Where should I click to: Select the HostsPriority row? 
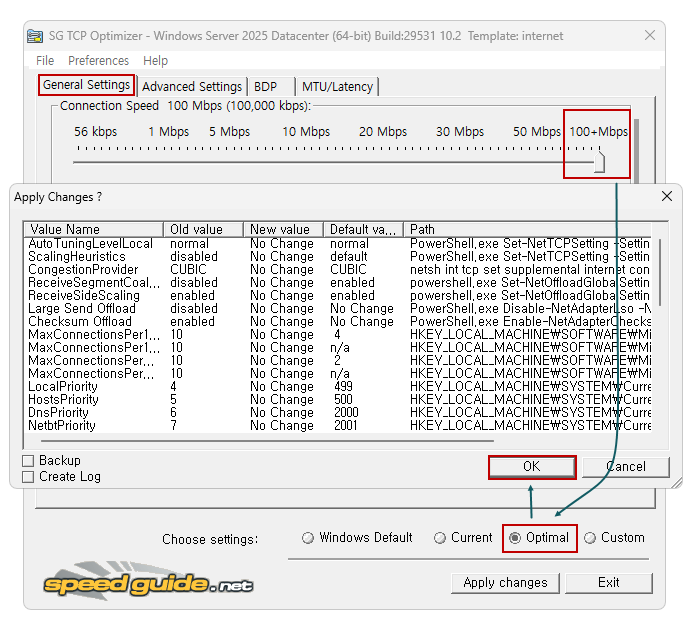pyautogui.click(x=337, y=400)
